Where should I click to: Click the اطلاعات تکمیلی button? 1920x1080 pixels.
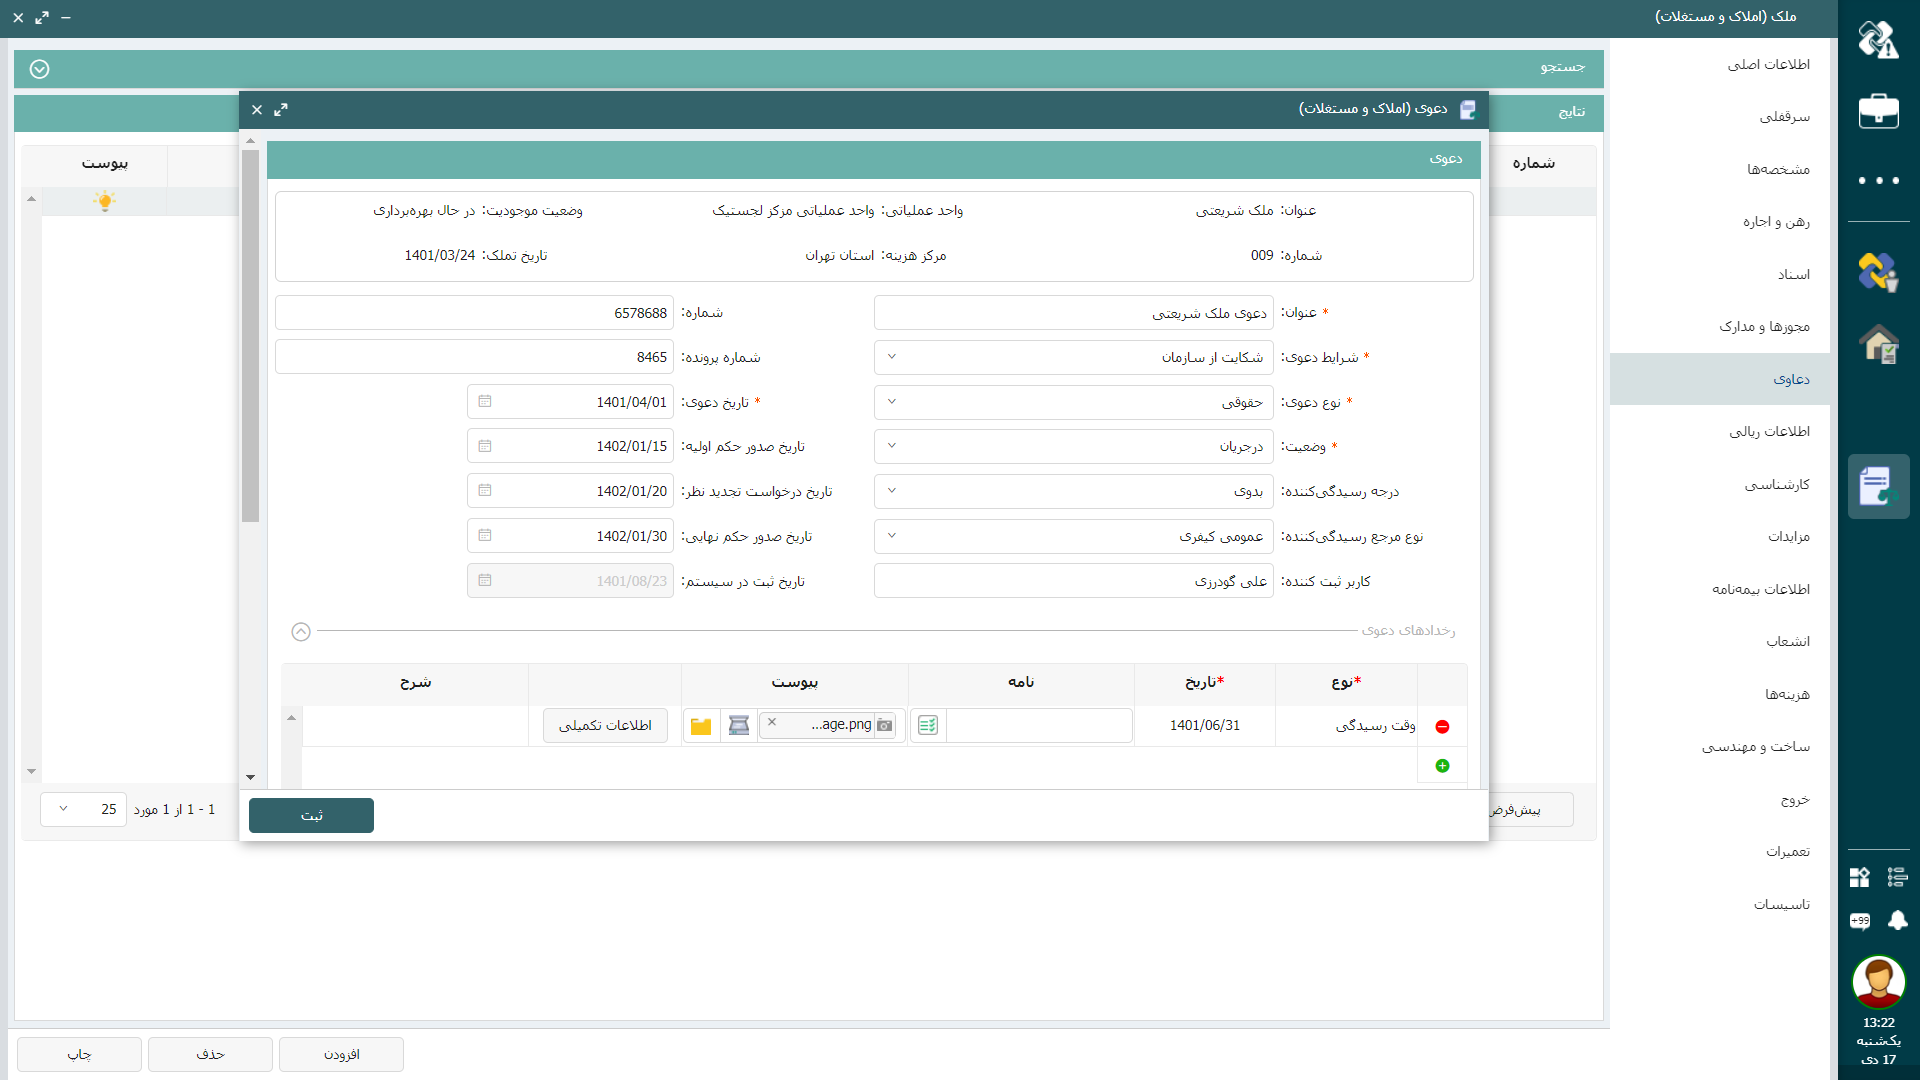coord(605,726)
